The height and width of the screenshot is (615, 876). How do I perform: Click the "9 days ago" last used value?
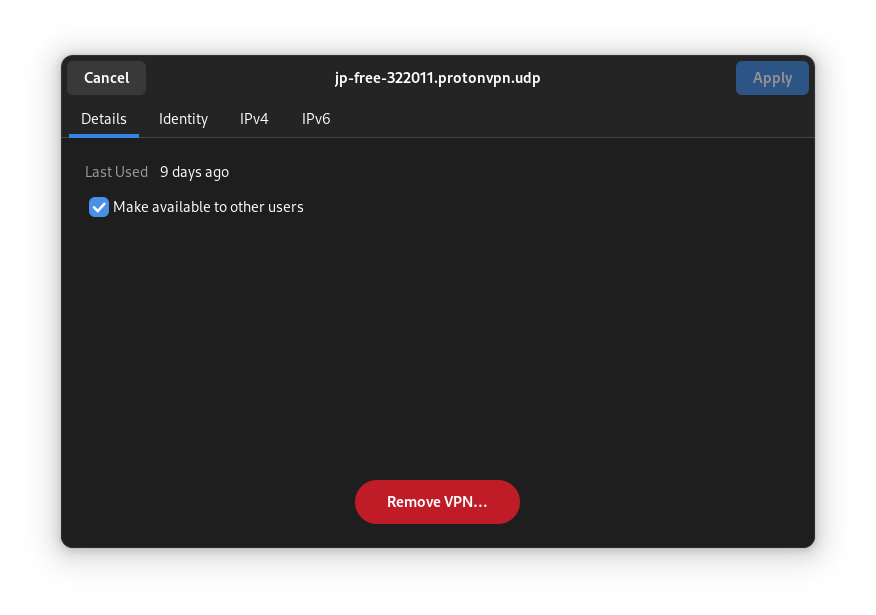point(194,172)
